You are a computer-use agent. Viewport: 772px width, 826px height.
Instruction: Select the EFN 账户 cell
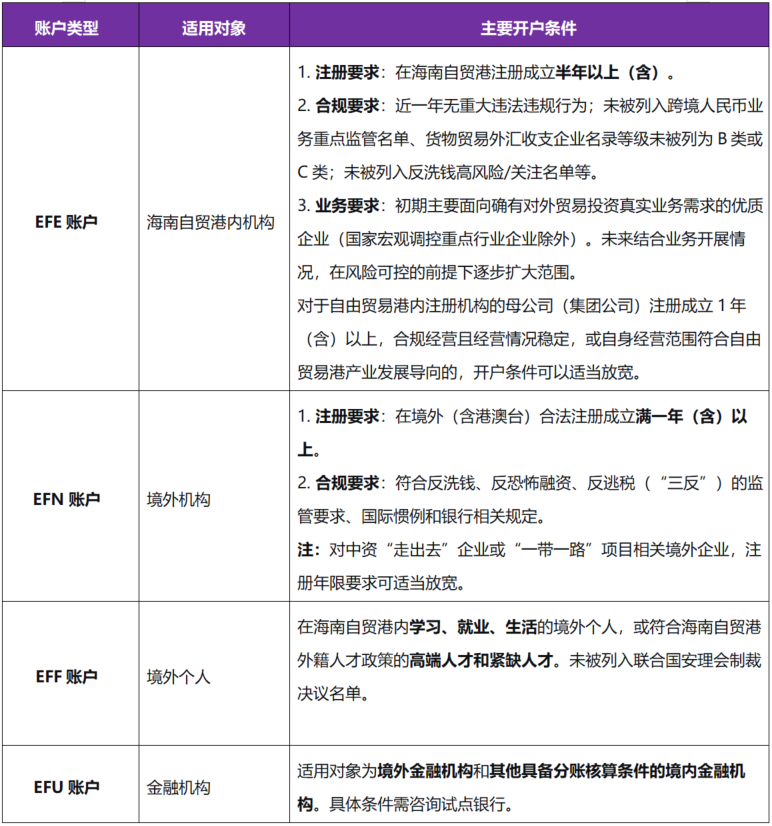[67, 497]
